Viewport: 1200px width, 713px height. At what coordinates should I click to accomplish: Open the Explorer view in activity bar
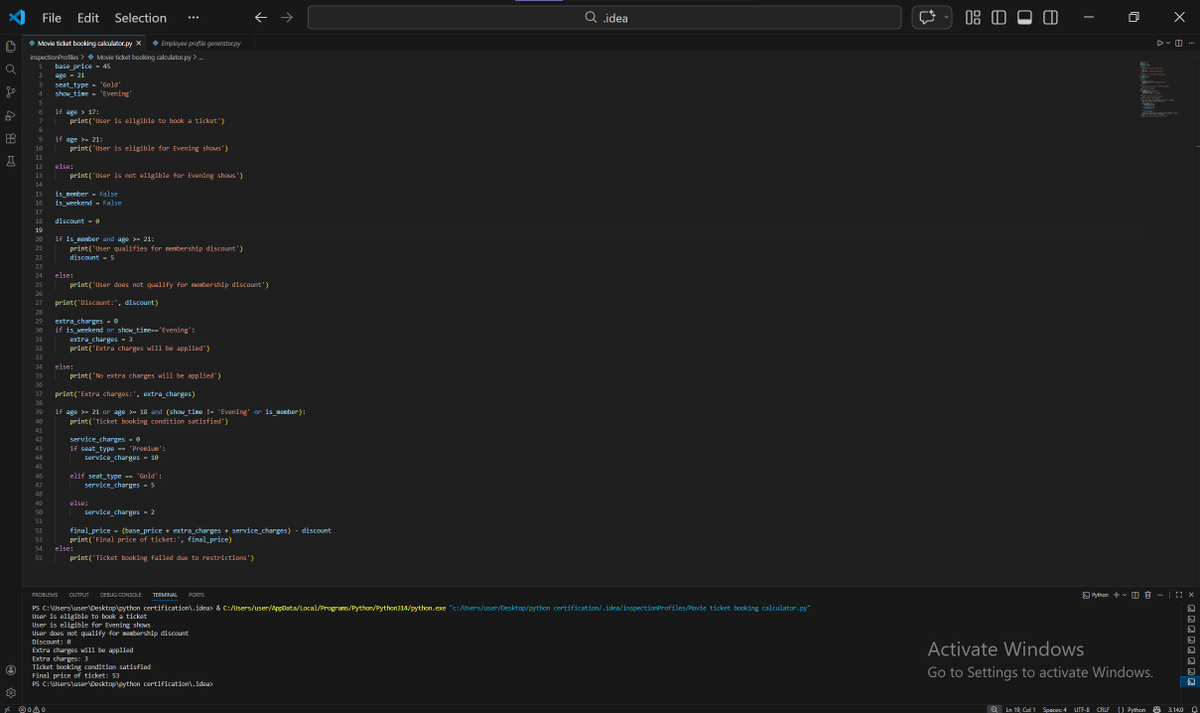pos(11,46)
